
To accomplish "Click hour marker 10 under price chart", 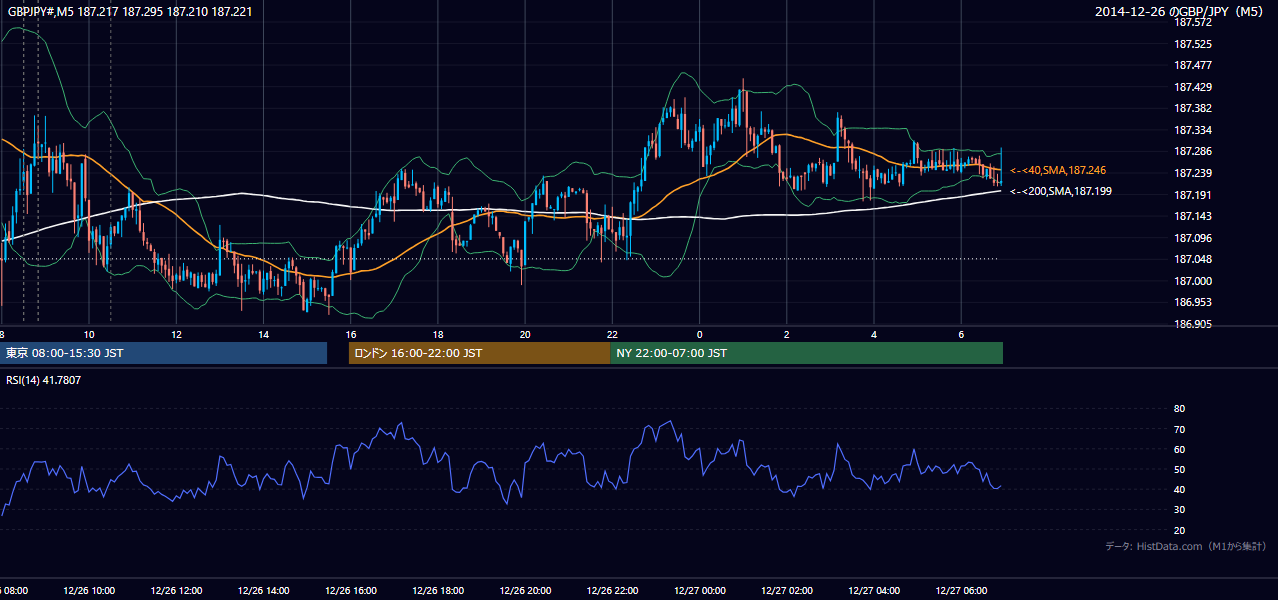I will tap(89, 334).
